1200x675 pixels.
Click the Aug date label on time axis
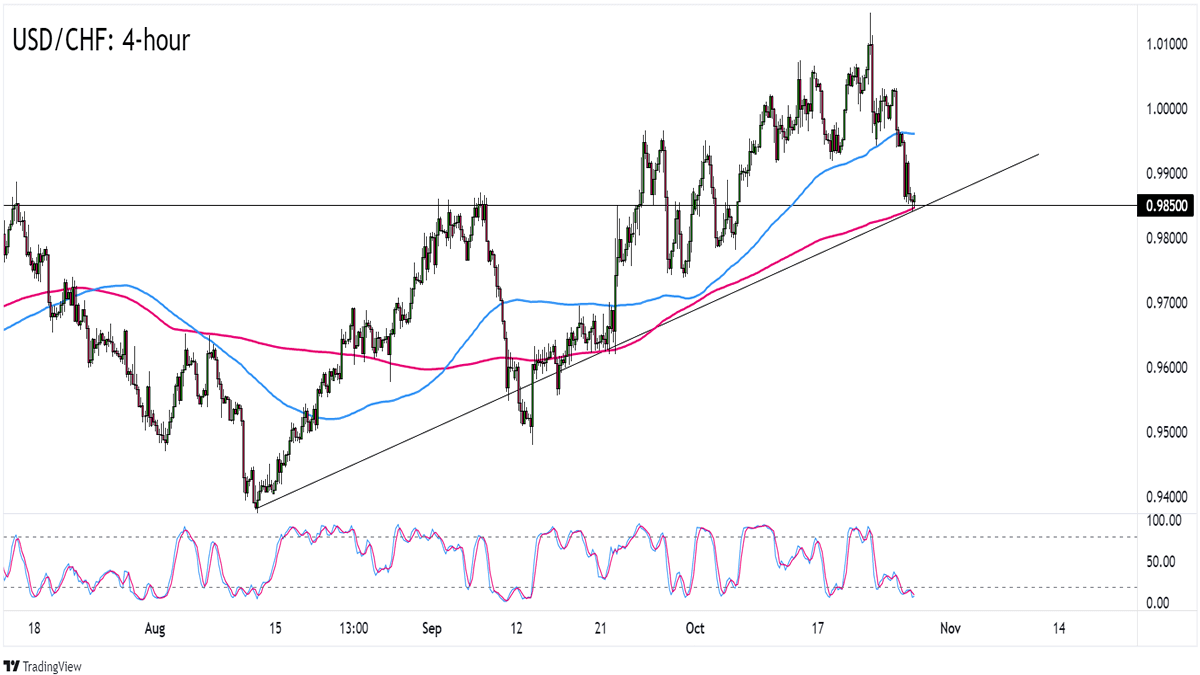tap(154, 629)
